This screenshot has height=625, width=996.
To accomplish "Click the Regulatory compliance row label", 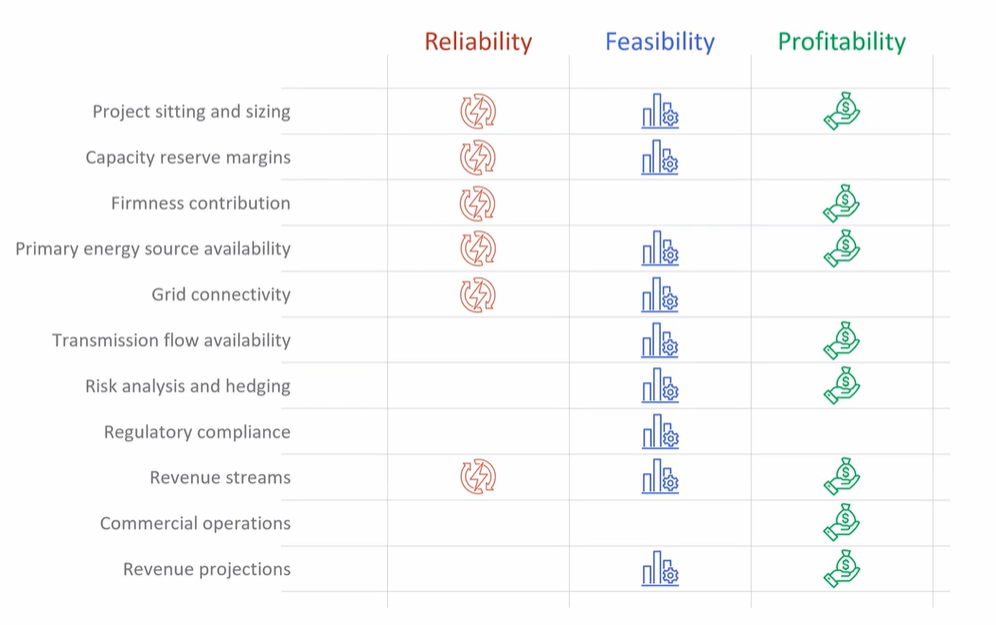I will tap(197, 432).
